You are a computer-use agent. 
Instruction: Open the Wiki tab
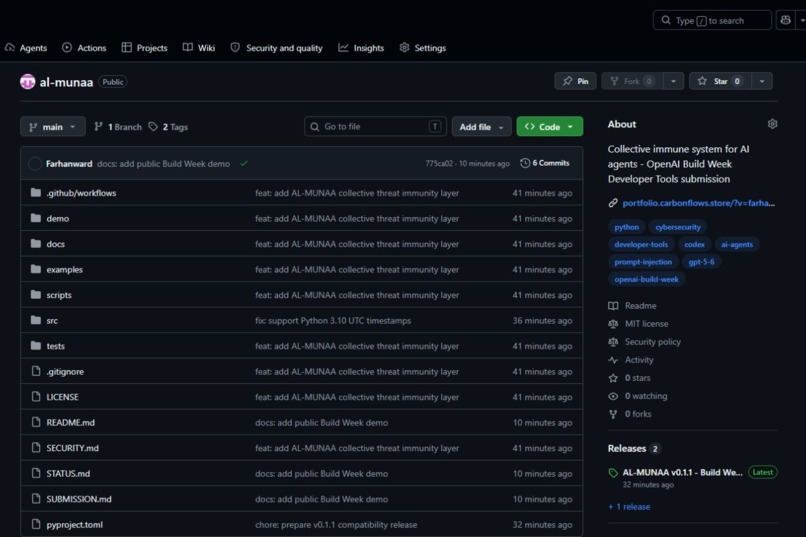(199, 48)
